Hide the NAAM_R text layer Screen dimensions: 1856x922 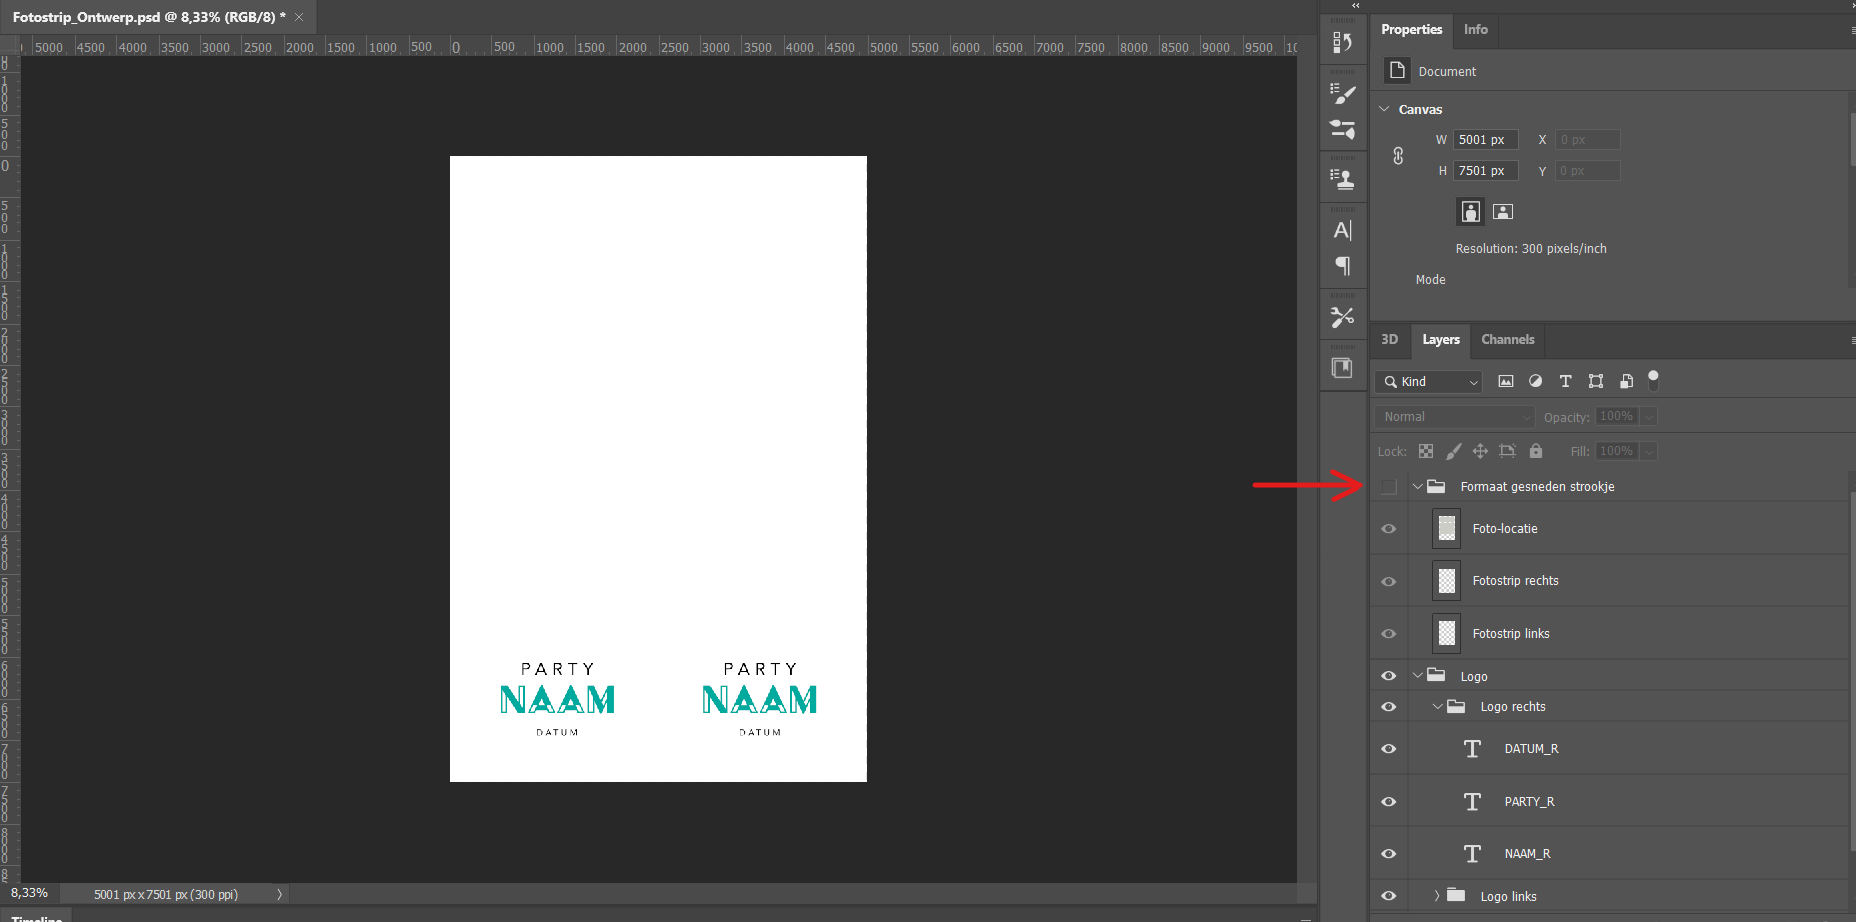coord(1389,853)
